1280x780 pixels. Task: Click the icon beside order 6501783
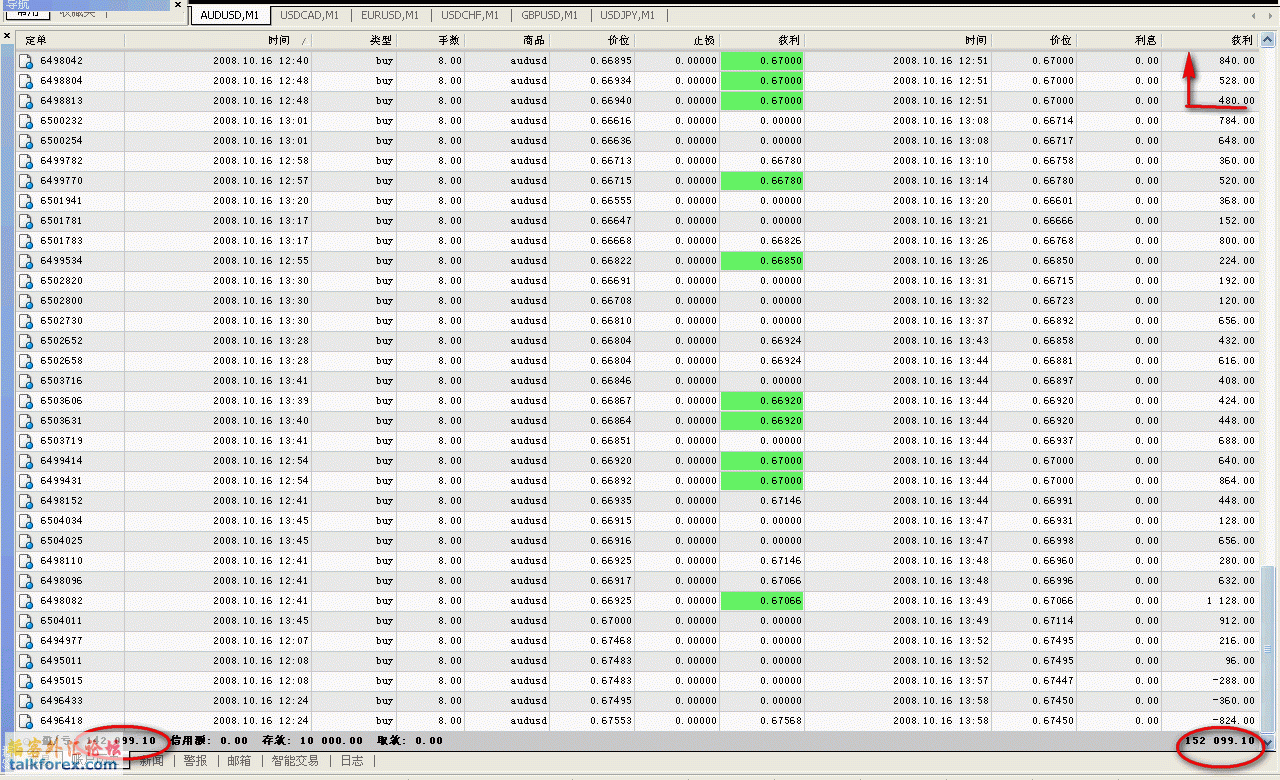pos(27,241)
